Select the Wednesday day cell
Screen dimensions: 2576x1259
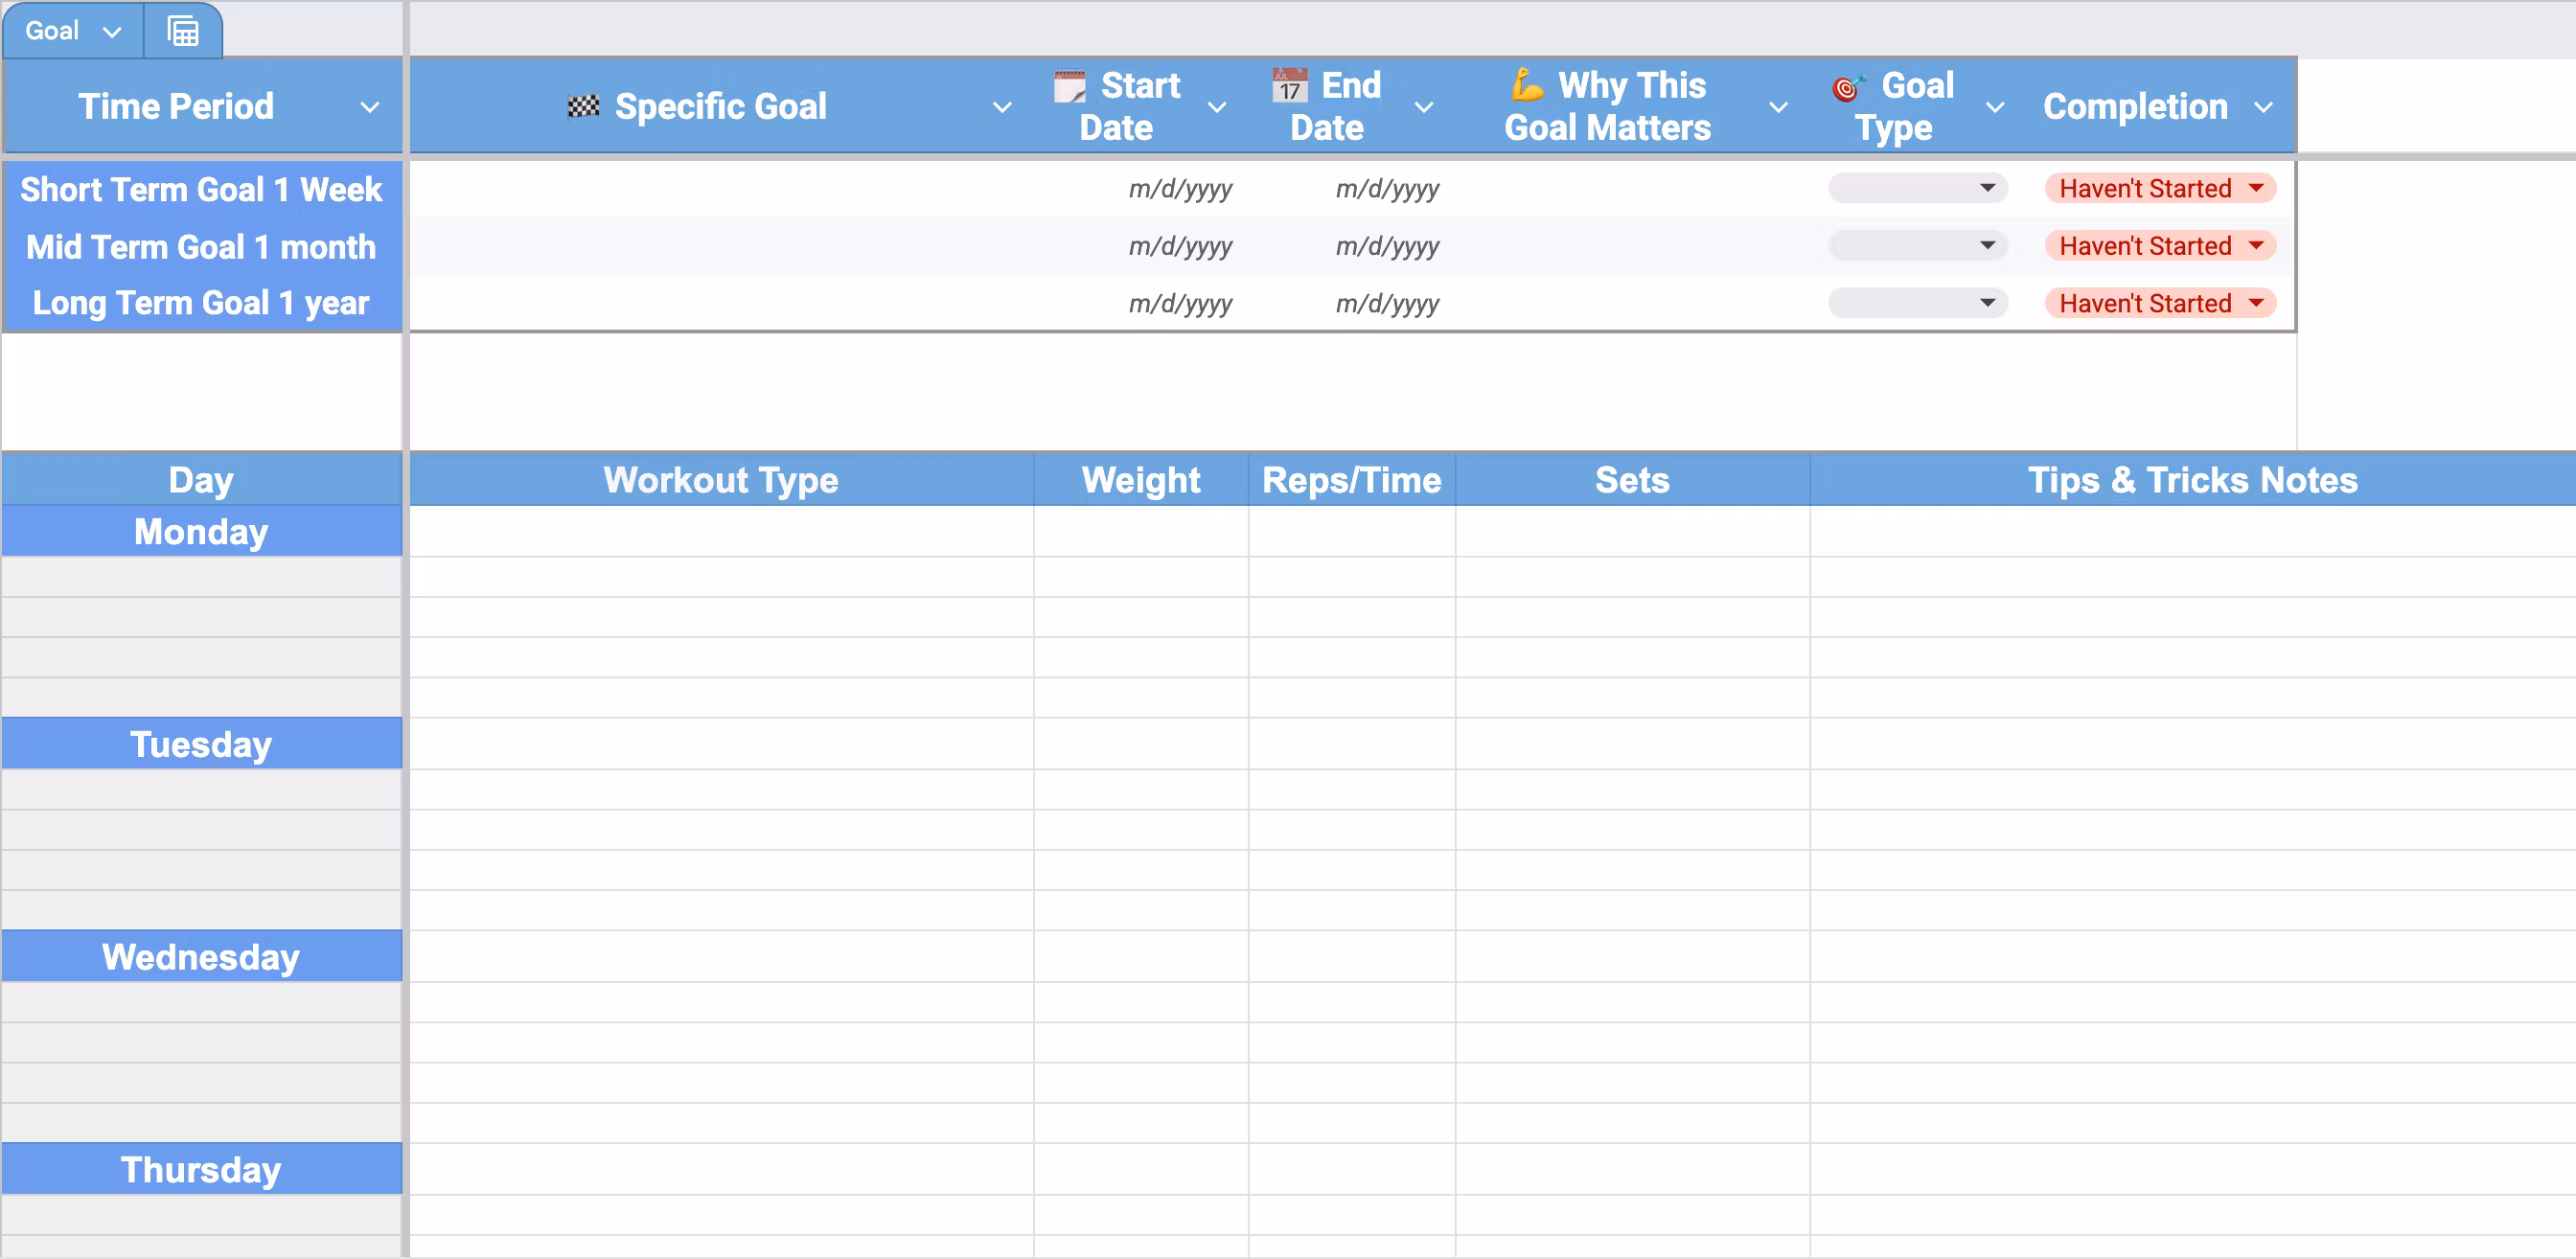(201, 957)
